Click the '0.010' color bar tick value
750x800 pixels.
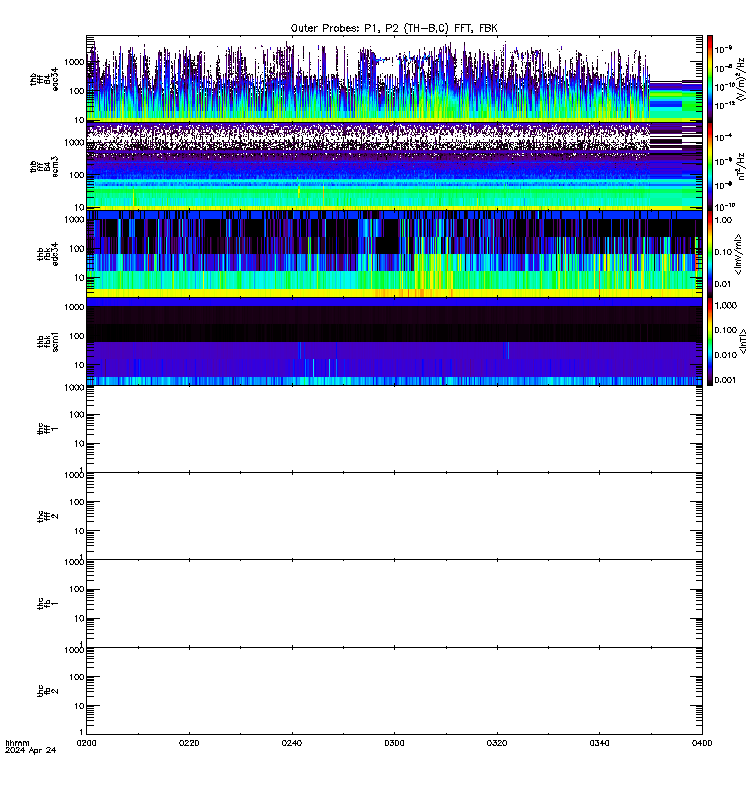(726, 355)
